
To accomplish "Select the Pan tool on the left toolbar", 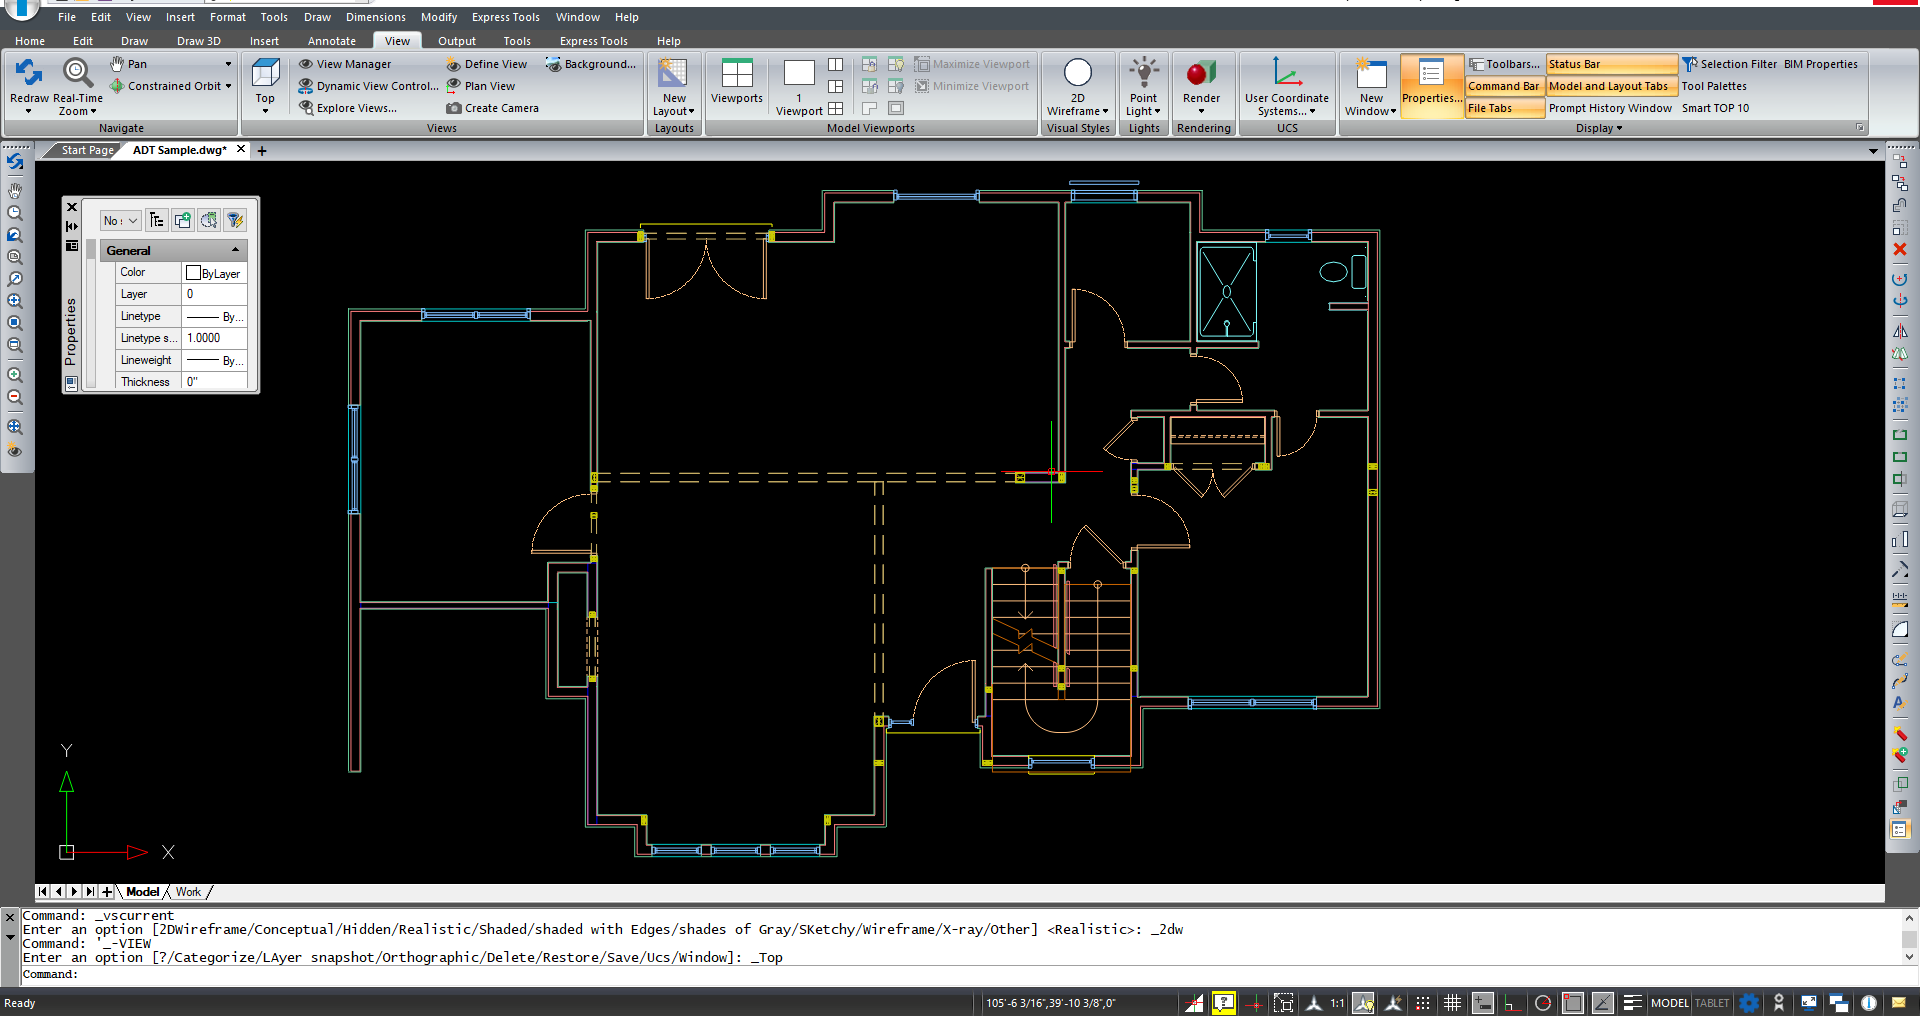I will 15,190.
